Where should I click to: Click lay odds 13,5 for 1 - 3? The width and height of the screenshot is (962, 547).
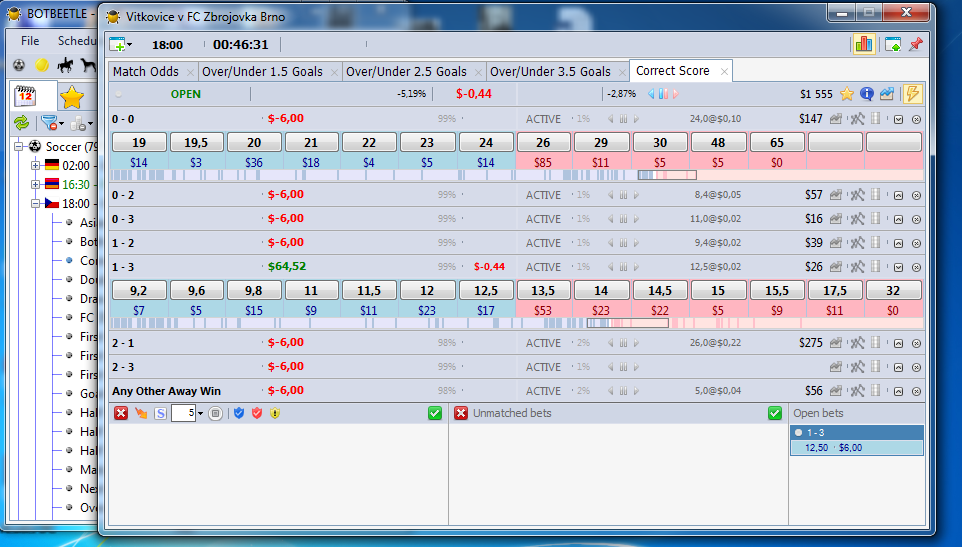pos(543,291)
